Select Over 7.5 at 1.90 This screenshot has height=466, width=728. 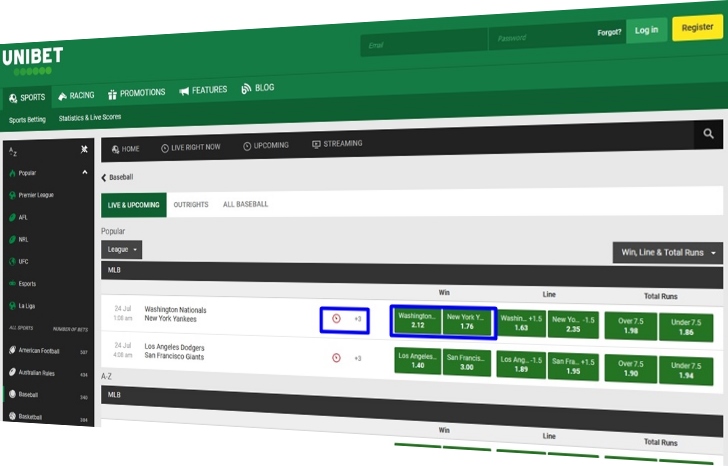[630, 368]
